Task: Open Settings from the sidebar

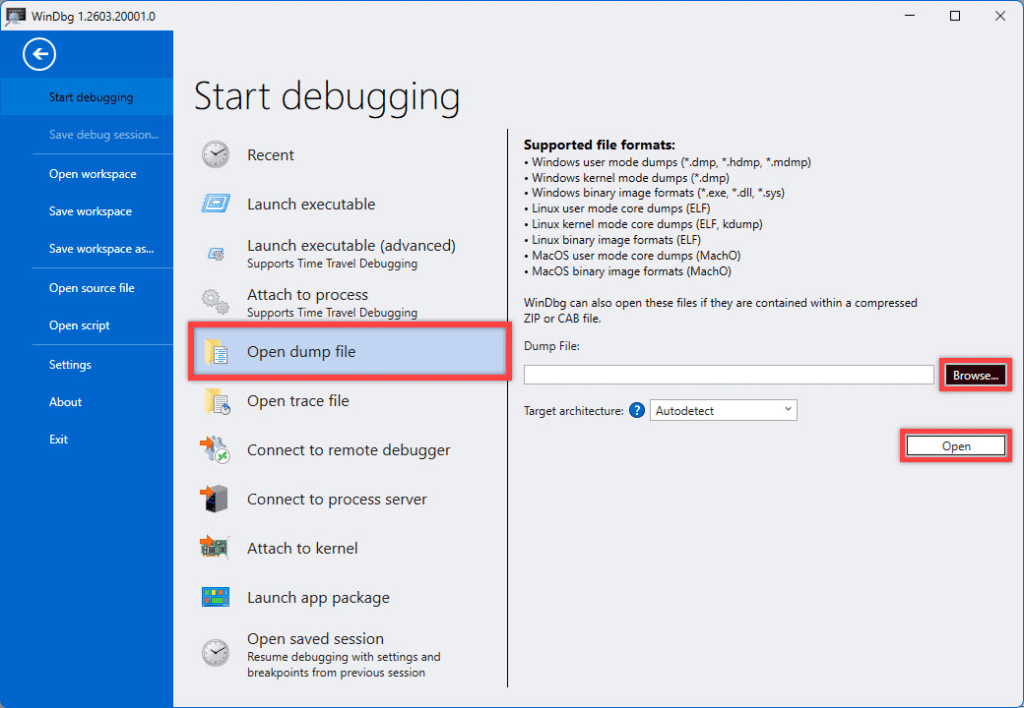Action: coord(70,364)
